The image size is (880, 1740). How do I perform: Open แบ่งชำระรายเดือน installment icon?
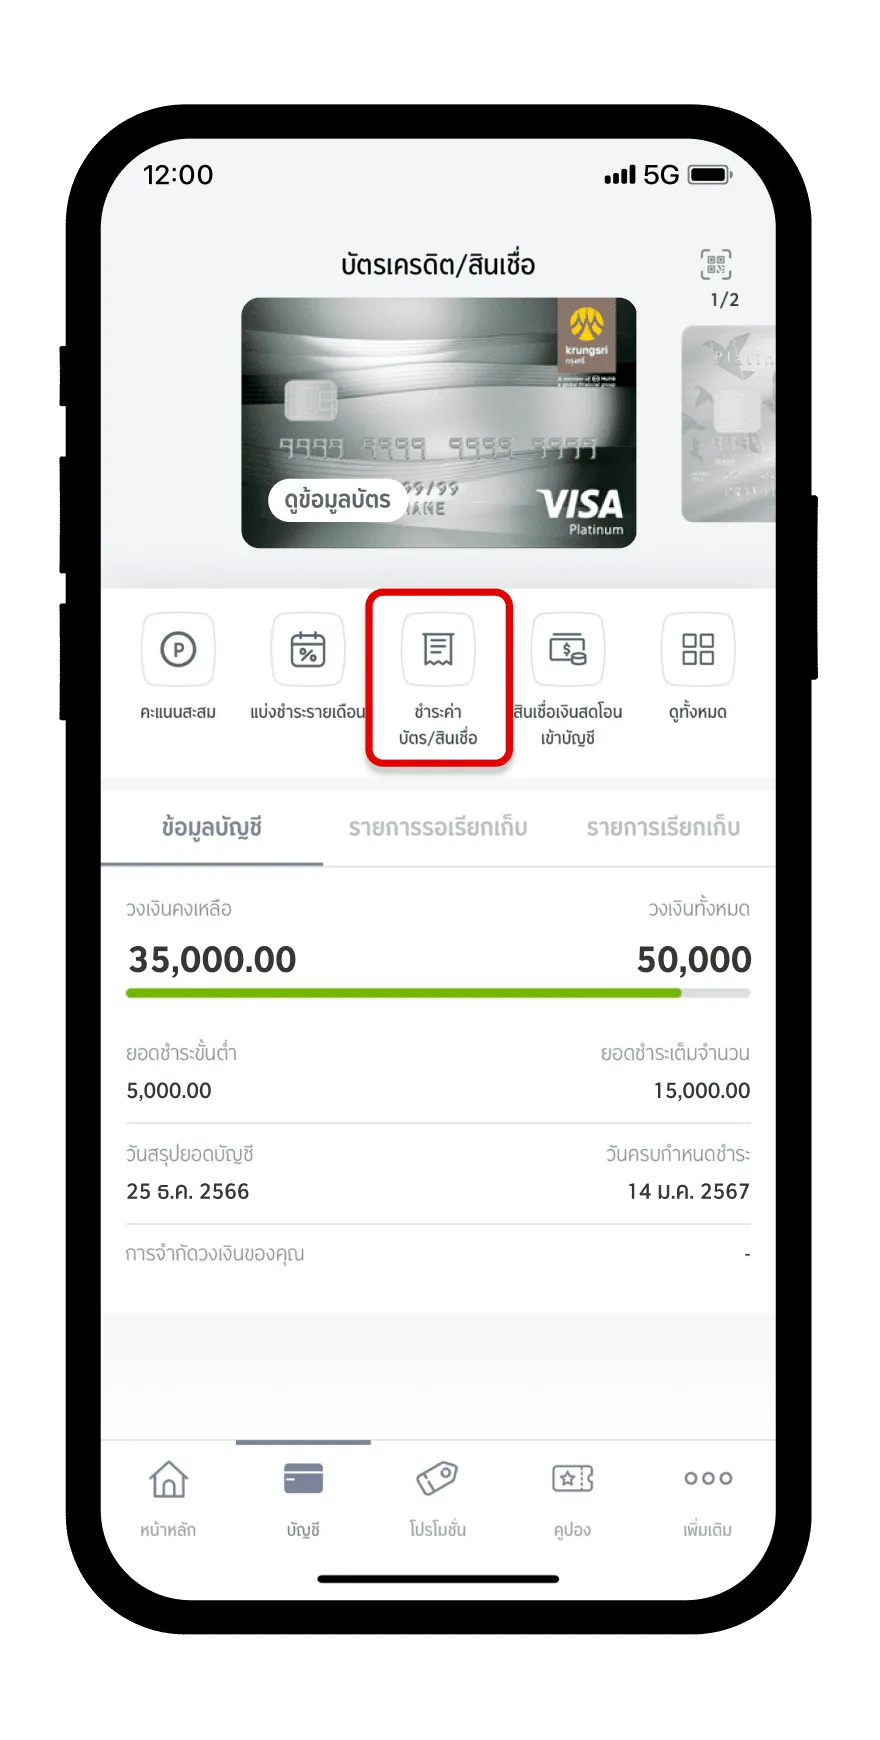click(308, 650)
